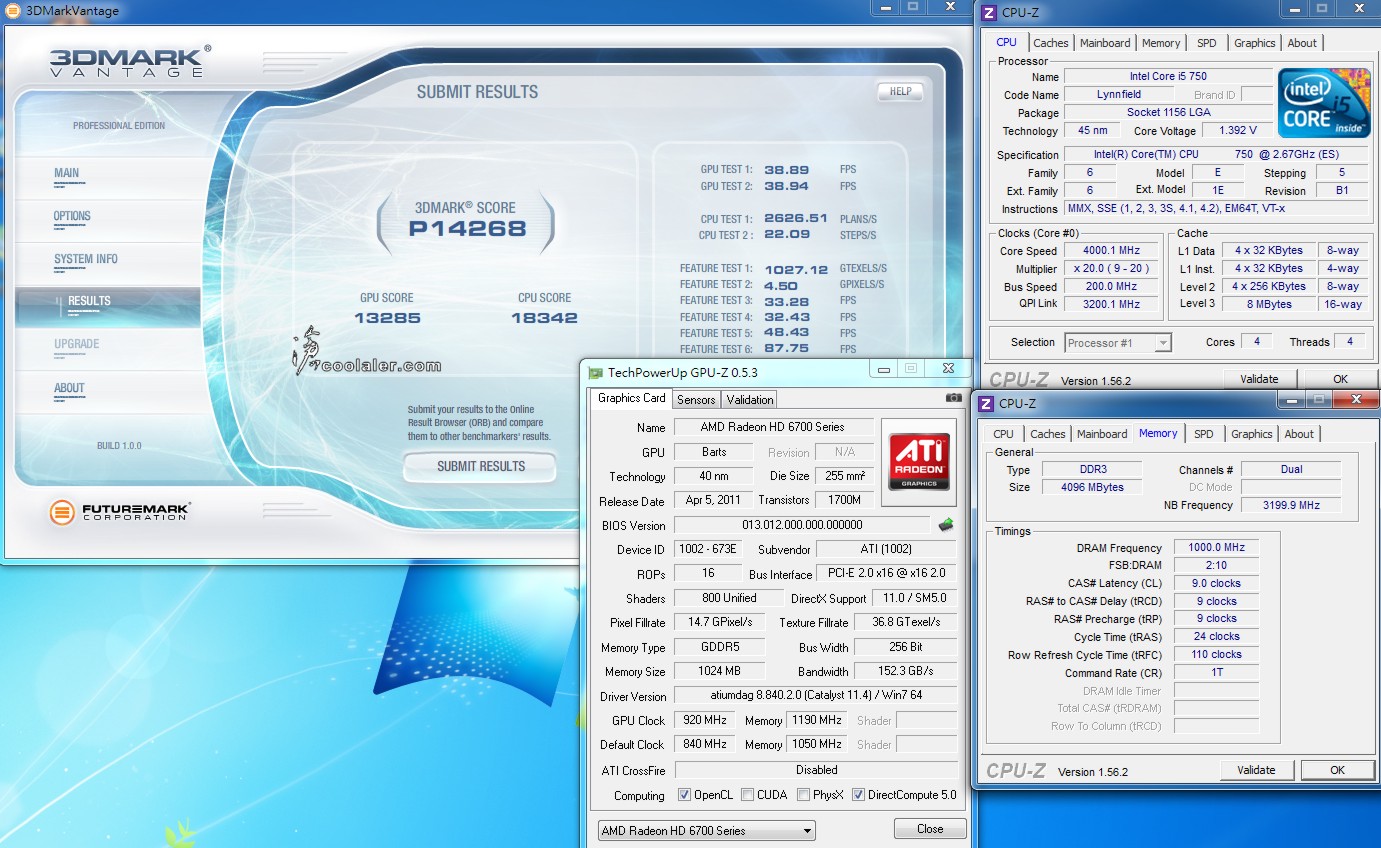Viewport: 1381px width, 848px height.
Task: Click the GPU-Z title bar icon
Action: 596,372
